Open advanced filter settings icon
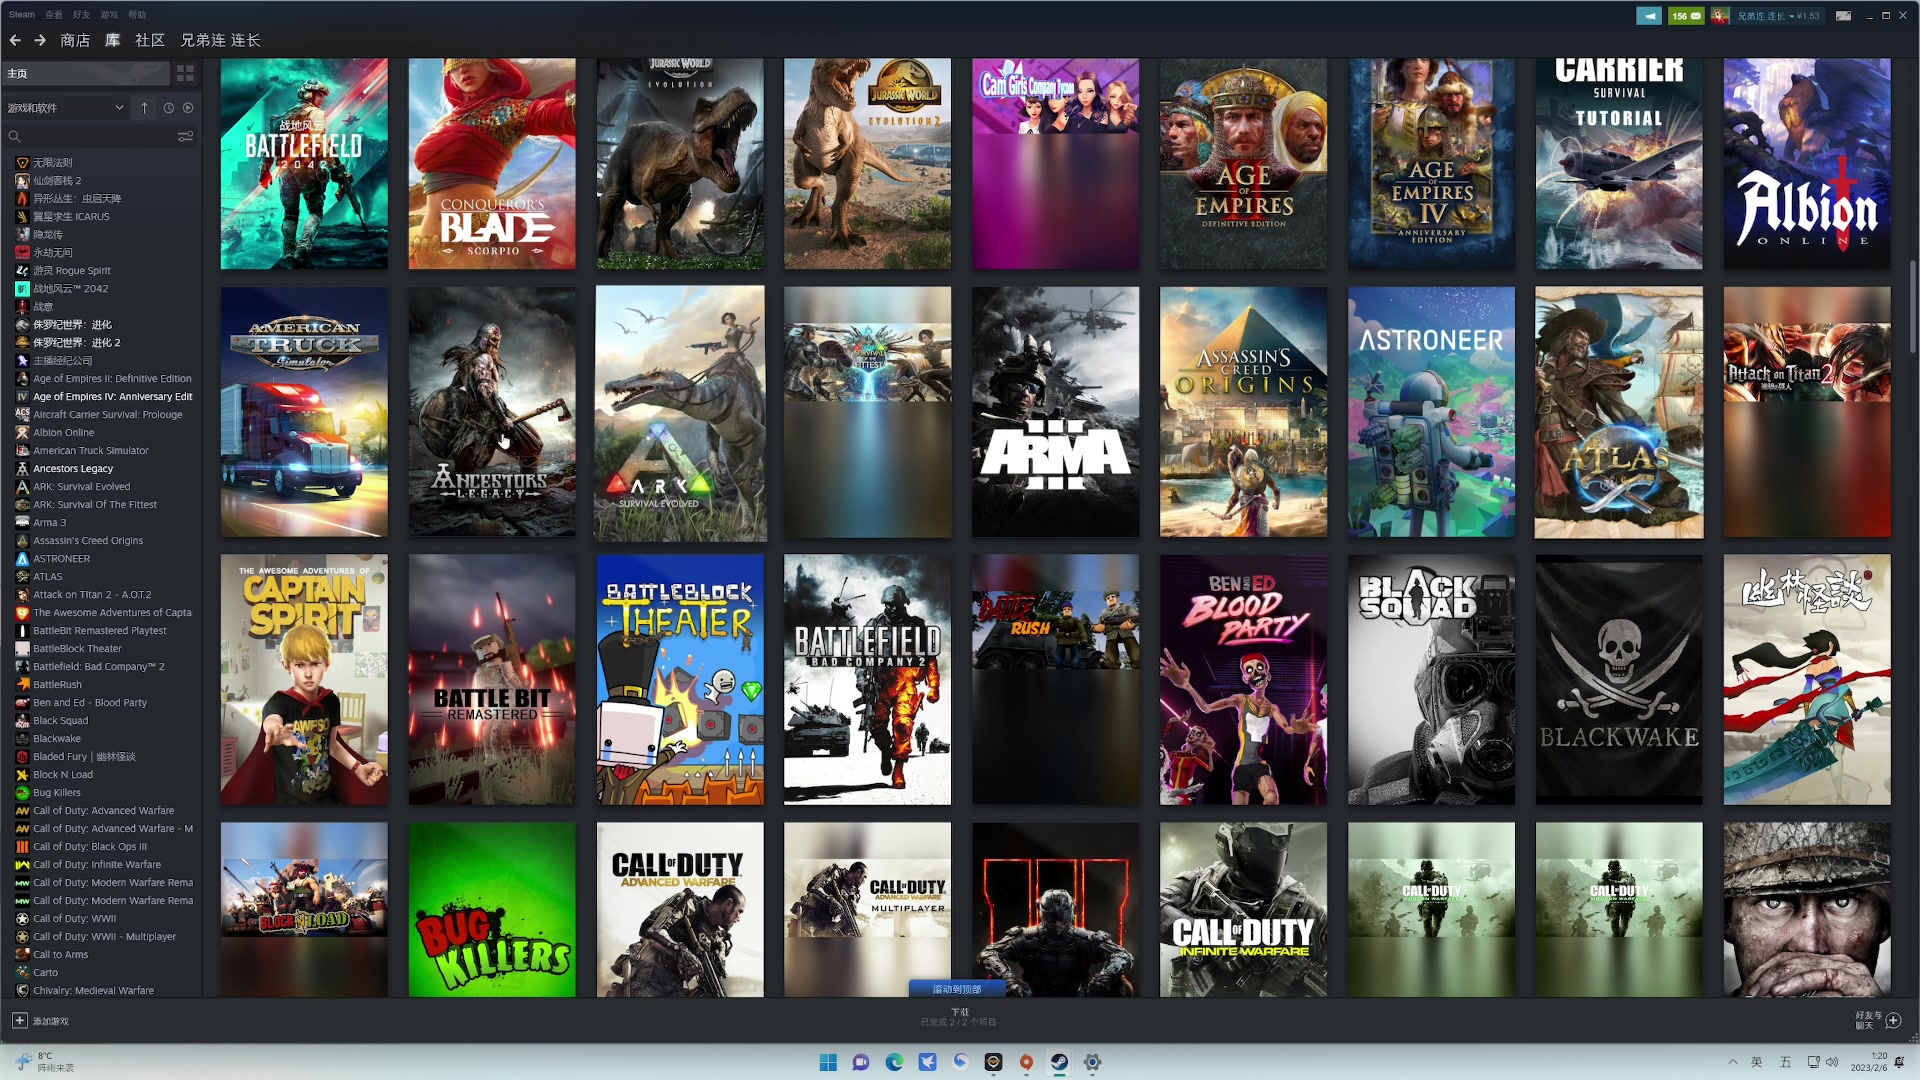This screenshot has height=1080, width=1920. [x=185, y=136]
